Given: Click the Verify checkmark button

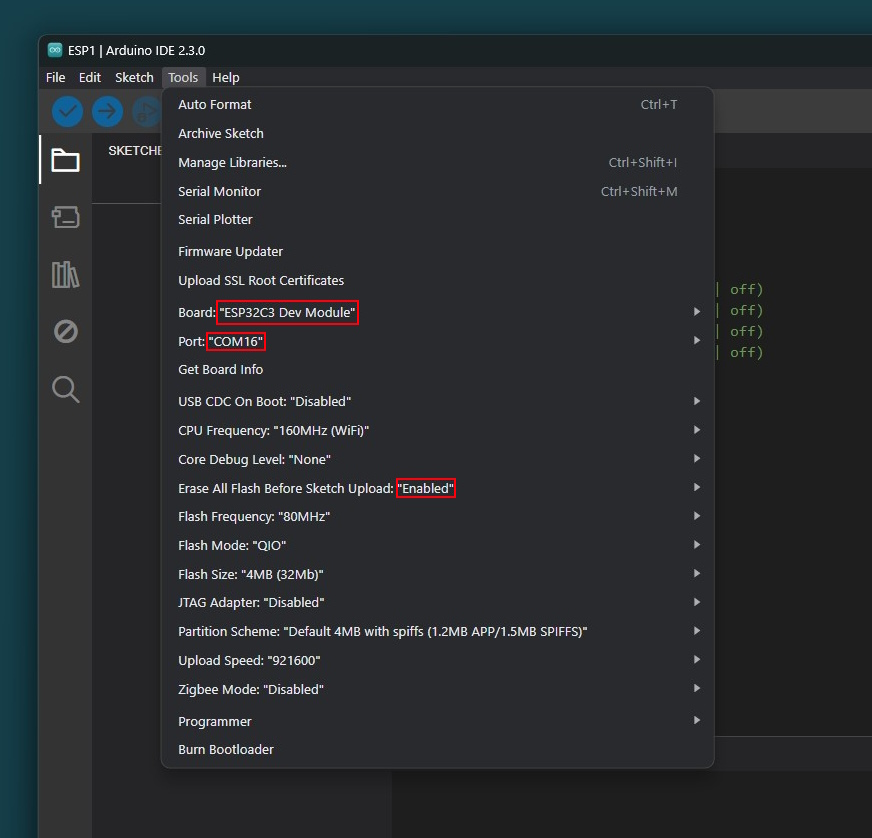Looking at the screenshot, I should click(67, 112).
